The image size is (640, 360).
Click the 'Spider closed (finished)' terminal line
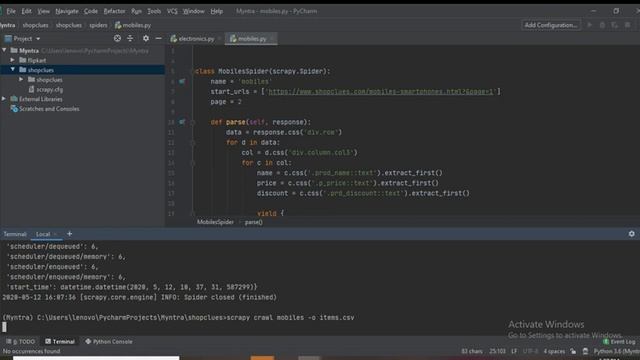pyautogui.click(x=140, y=297)
